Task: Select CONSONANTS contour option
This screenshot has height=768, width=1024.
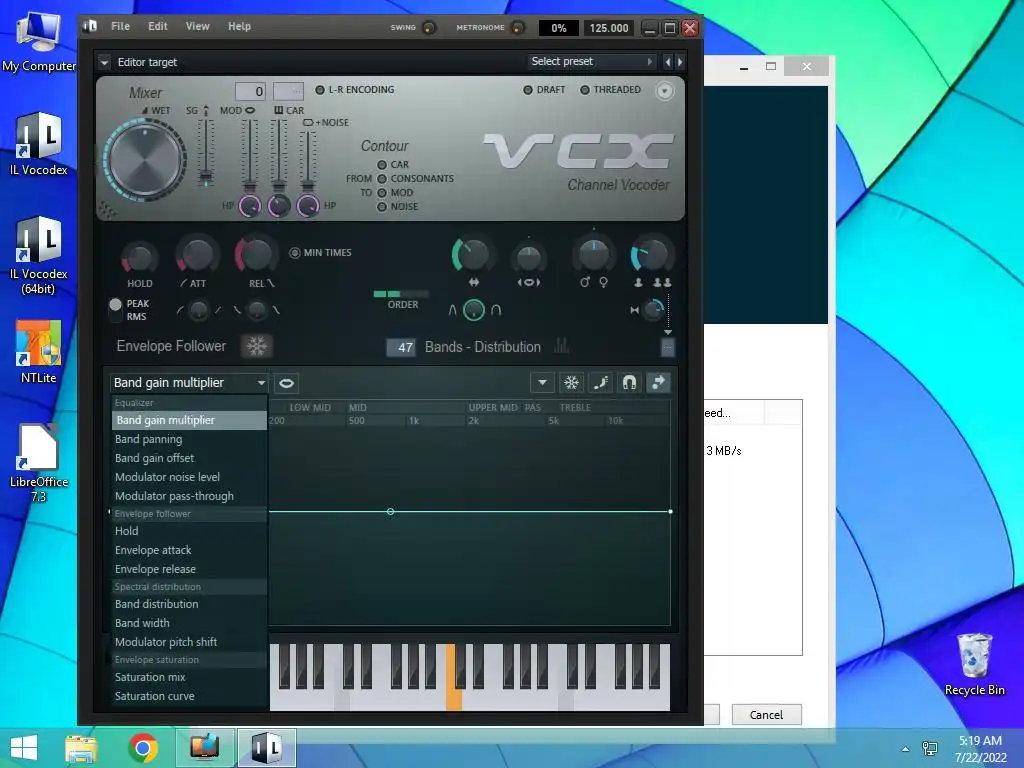Action: point(415,178)
